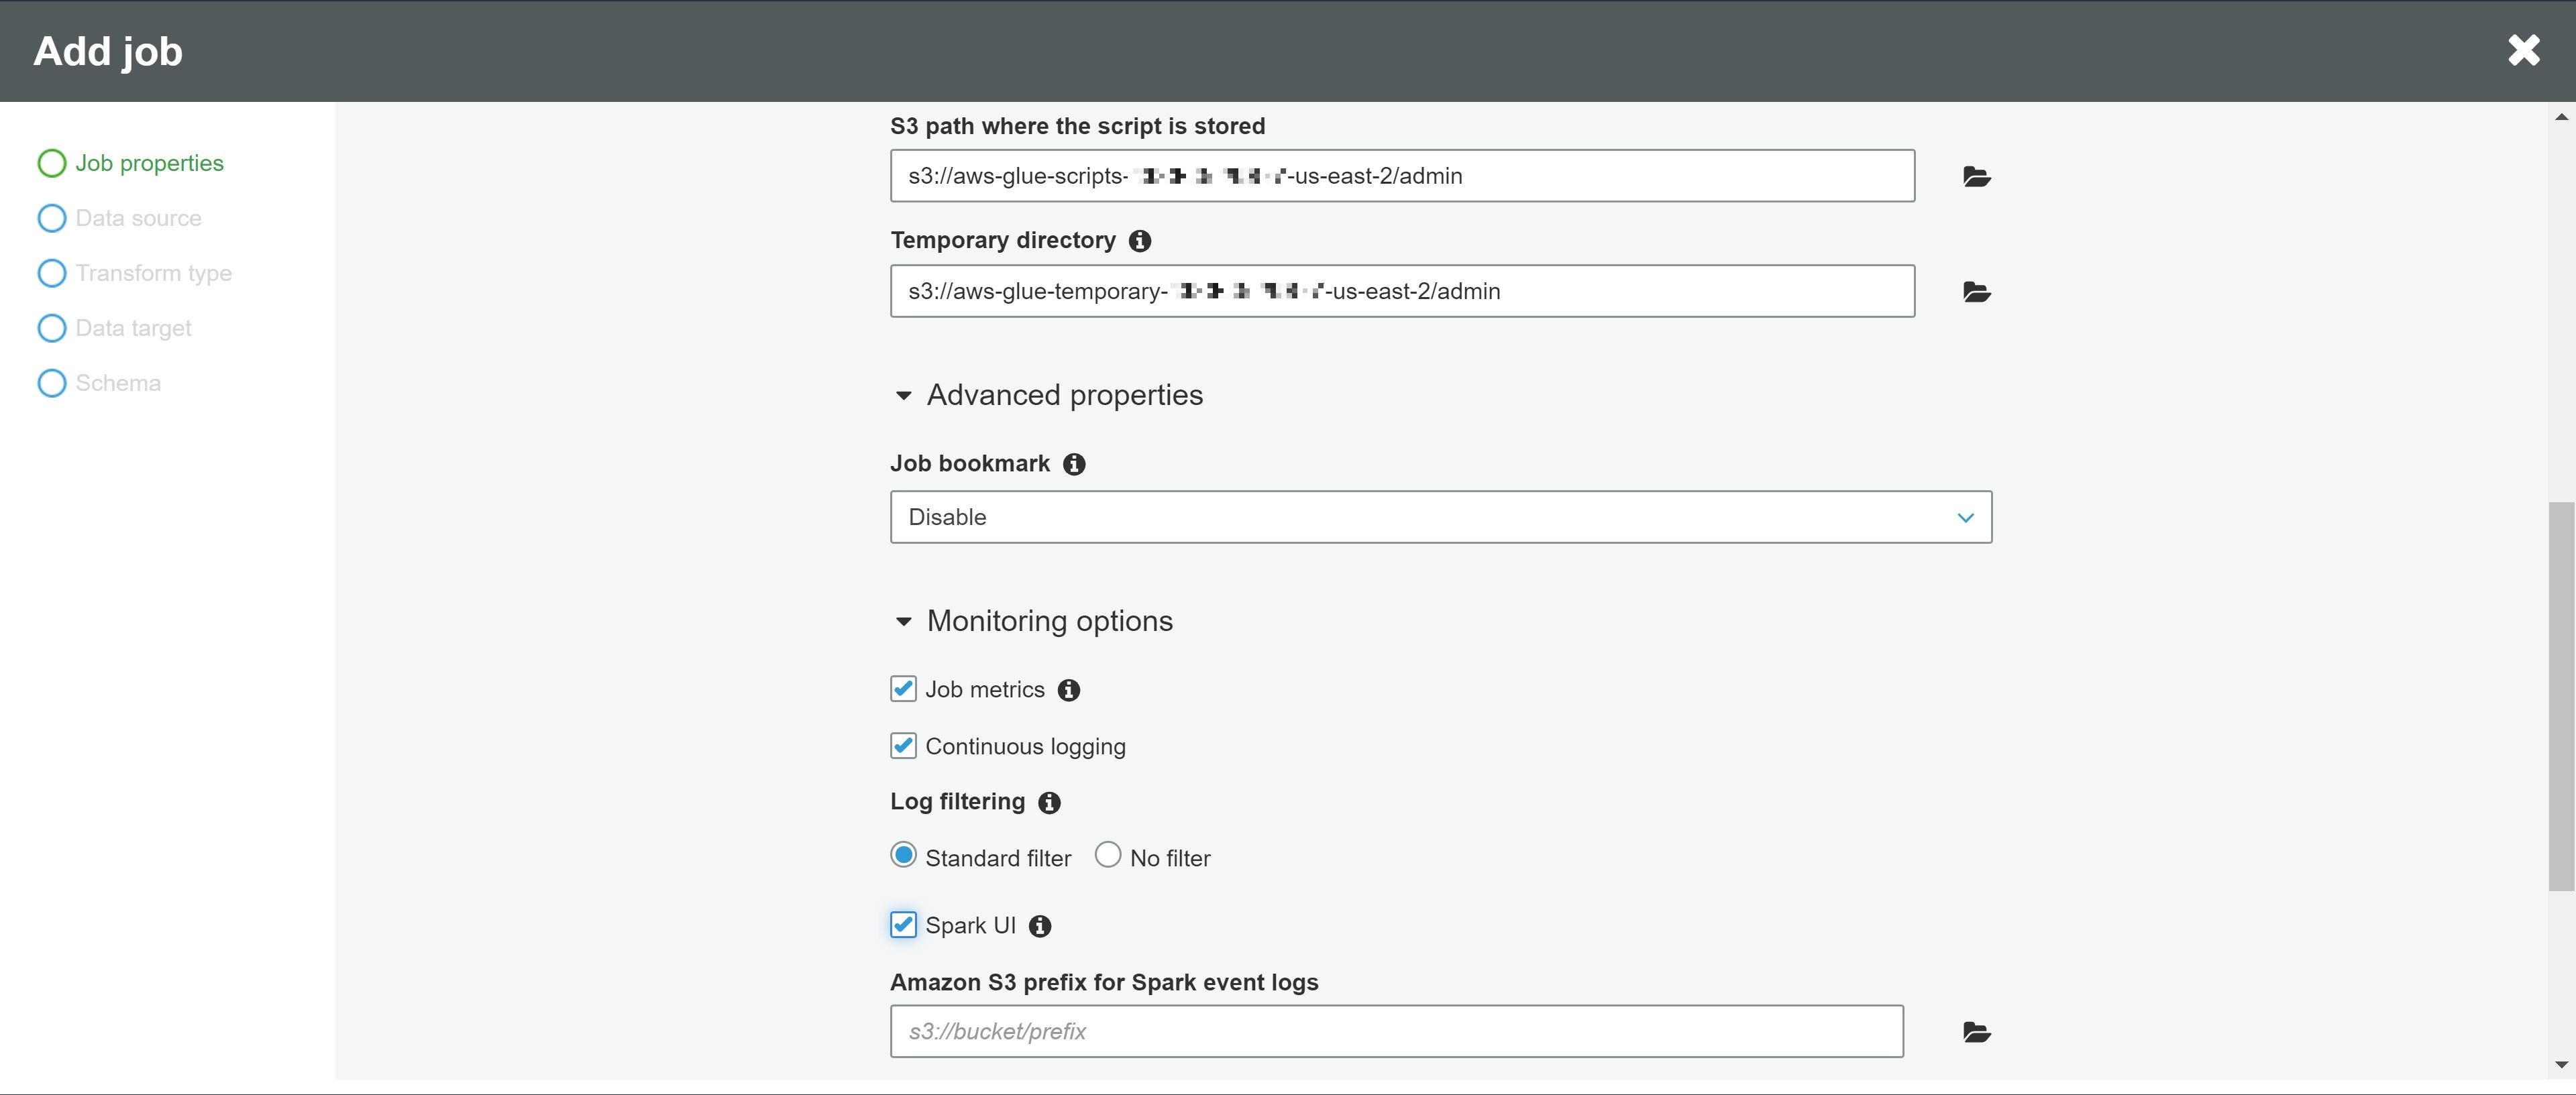Show Spark UI help info
Image resolution: width=2576 pixels, height=1095 pixels.
coord(1039,926)
